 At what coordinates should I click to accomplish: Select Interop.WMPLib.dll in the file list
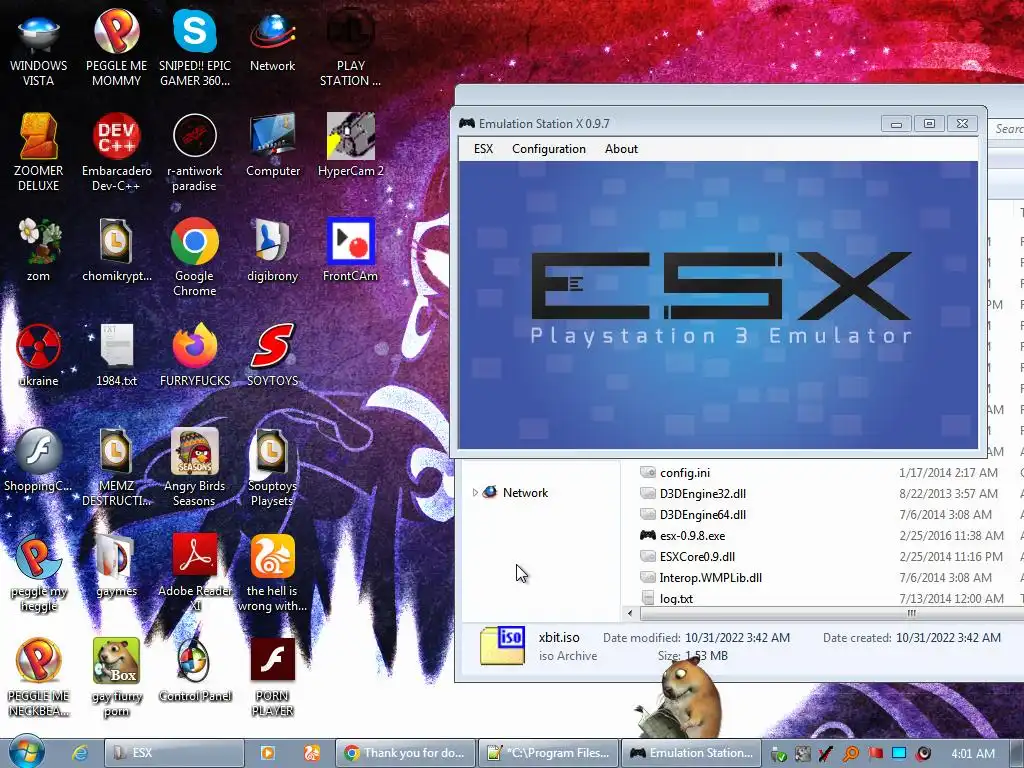coord(711,577)
